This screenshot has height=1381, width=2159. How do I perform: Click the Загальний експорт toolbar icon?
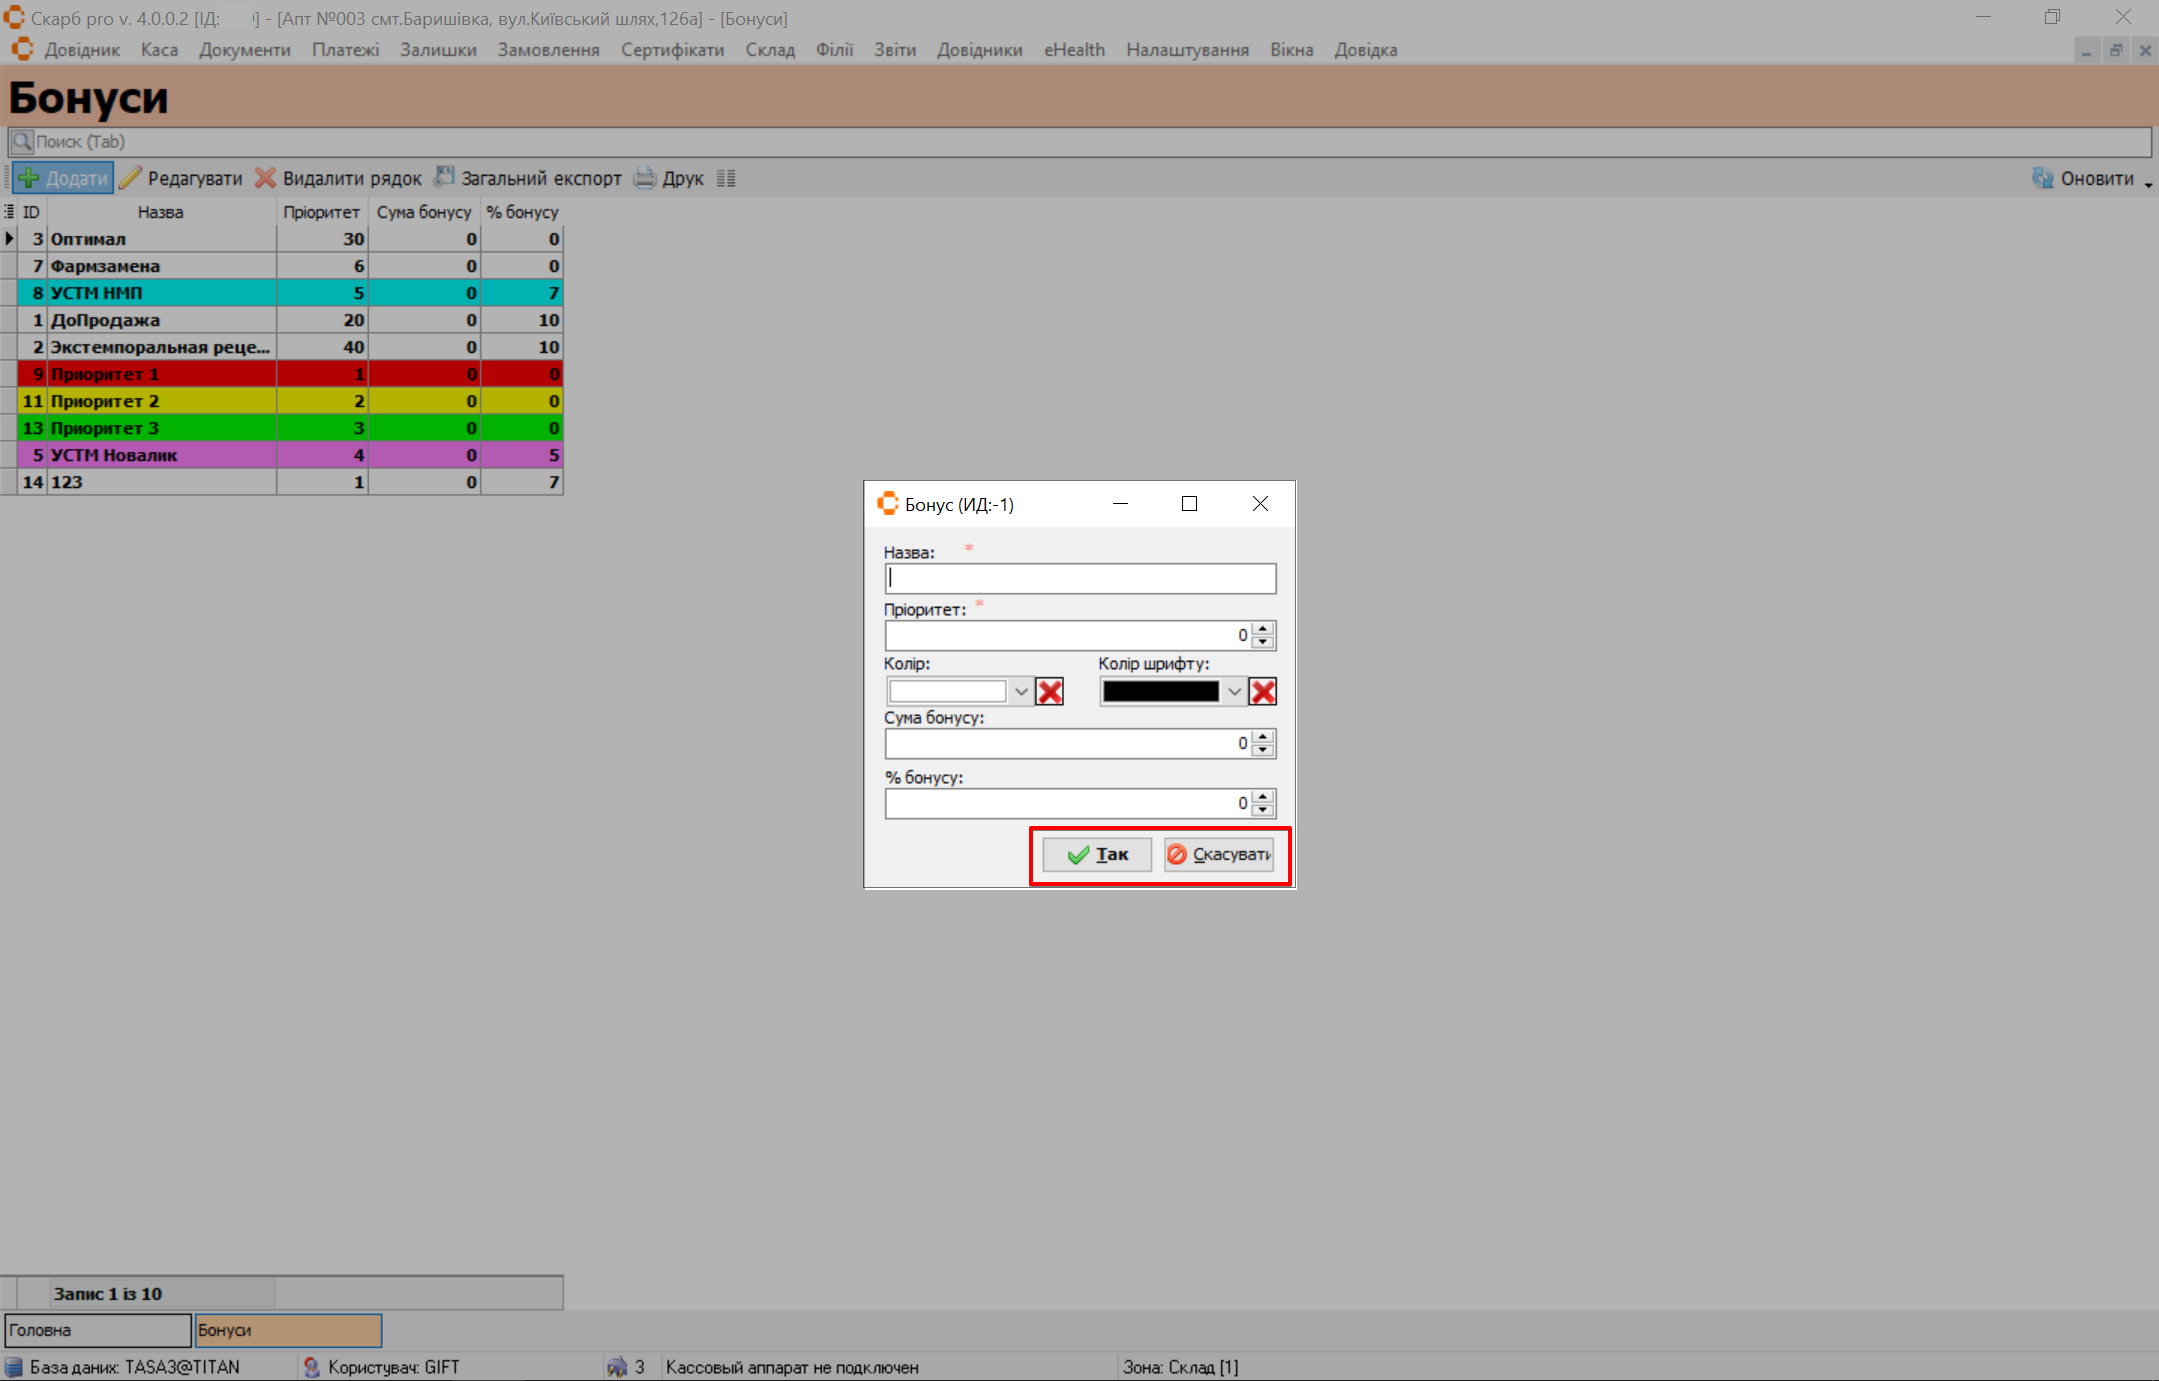pyautogui.click(x=444, y=179)
